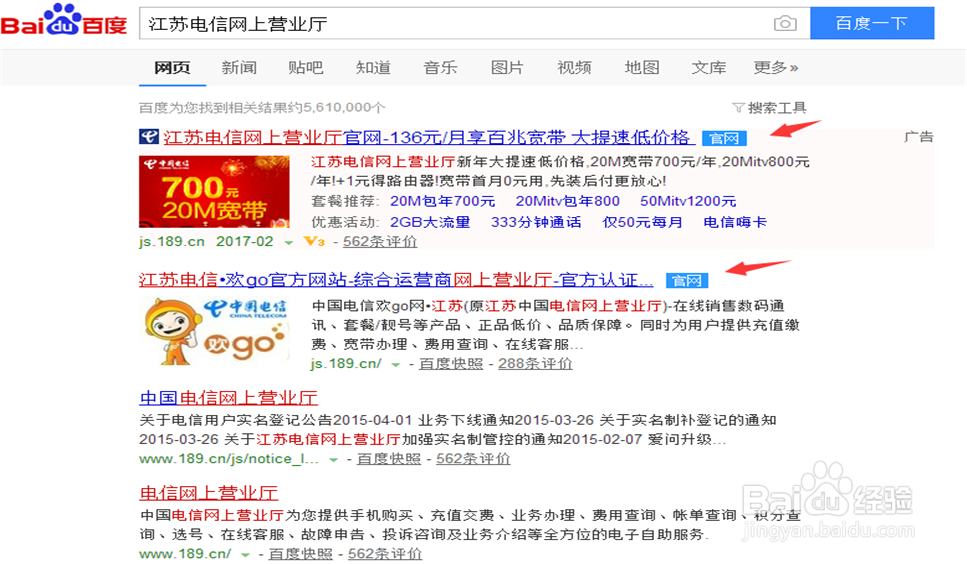This screenshot has width=967, height=564.
Task: Click the V3 credibility badge icon
Action: [314, 242]
